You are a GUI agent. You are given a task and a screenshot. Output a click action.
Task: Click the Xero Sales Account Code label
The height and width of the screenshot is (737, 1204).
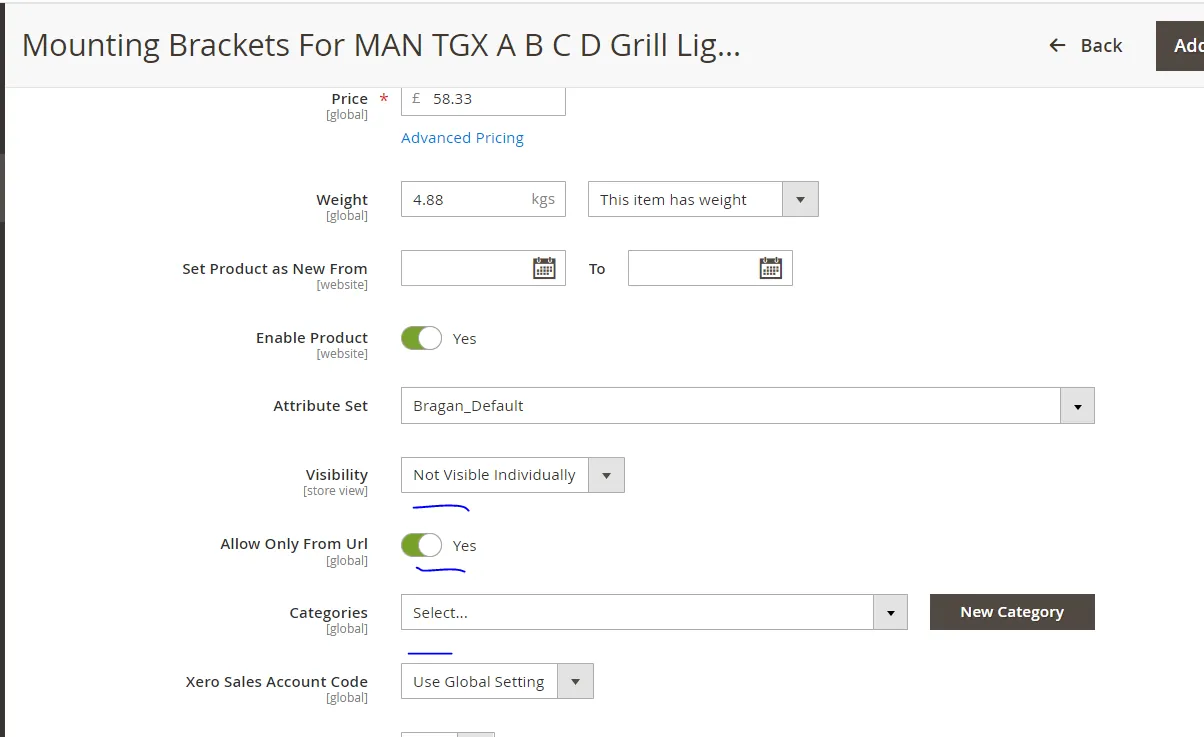pyautogui.click(x=277, y=682)
